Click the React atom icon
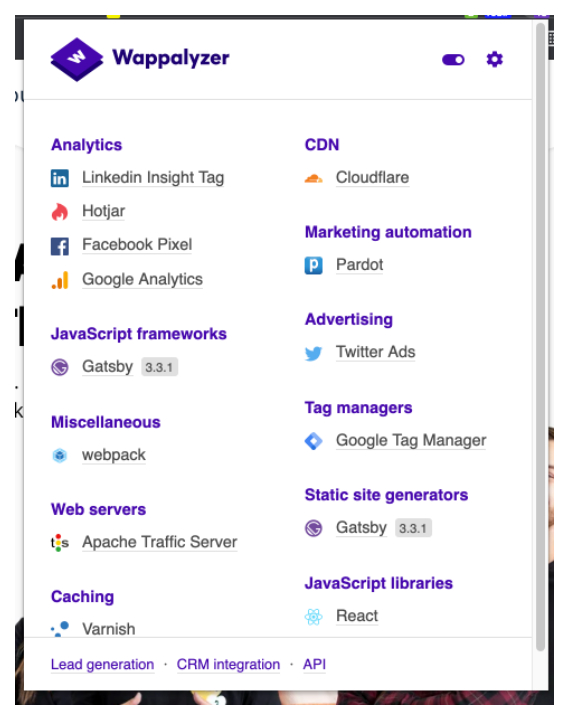This screenshot has height=707, width=561. coord(313,616)
